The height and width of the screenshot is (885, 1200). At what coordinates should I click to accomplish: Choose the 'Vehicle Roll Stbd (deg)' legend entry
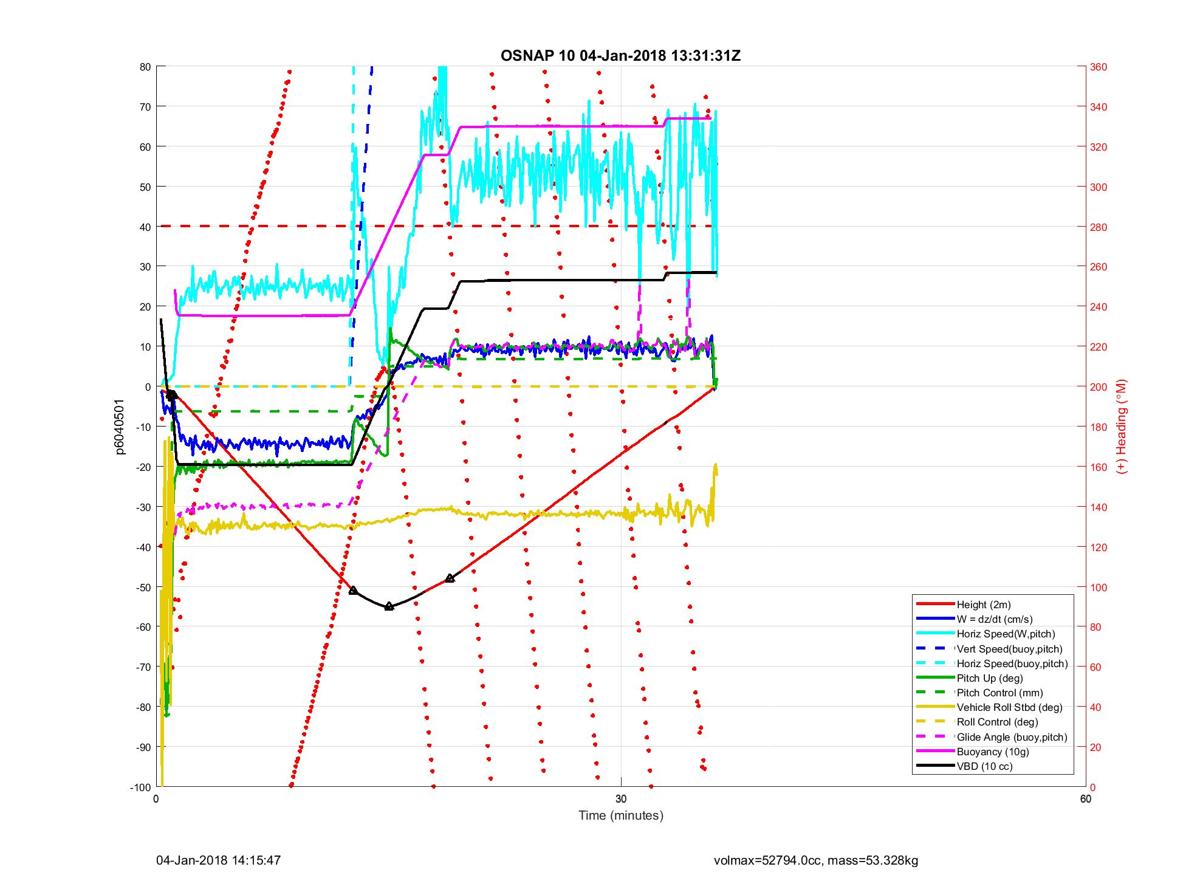tap(1010, 707)
